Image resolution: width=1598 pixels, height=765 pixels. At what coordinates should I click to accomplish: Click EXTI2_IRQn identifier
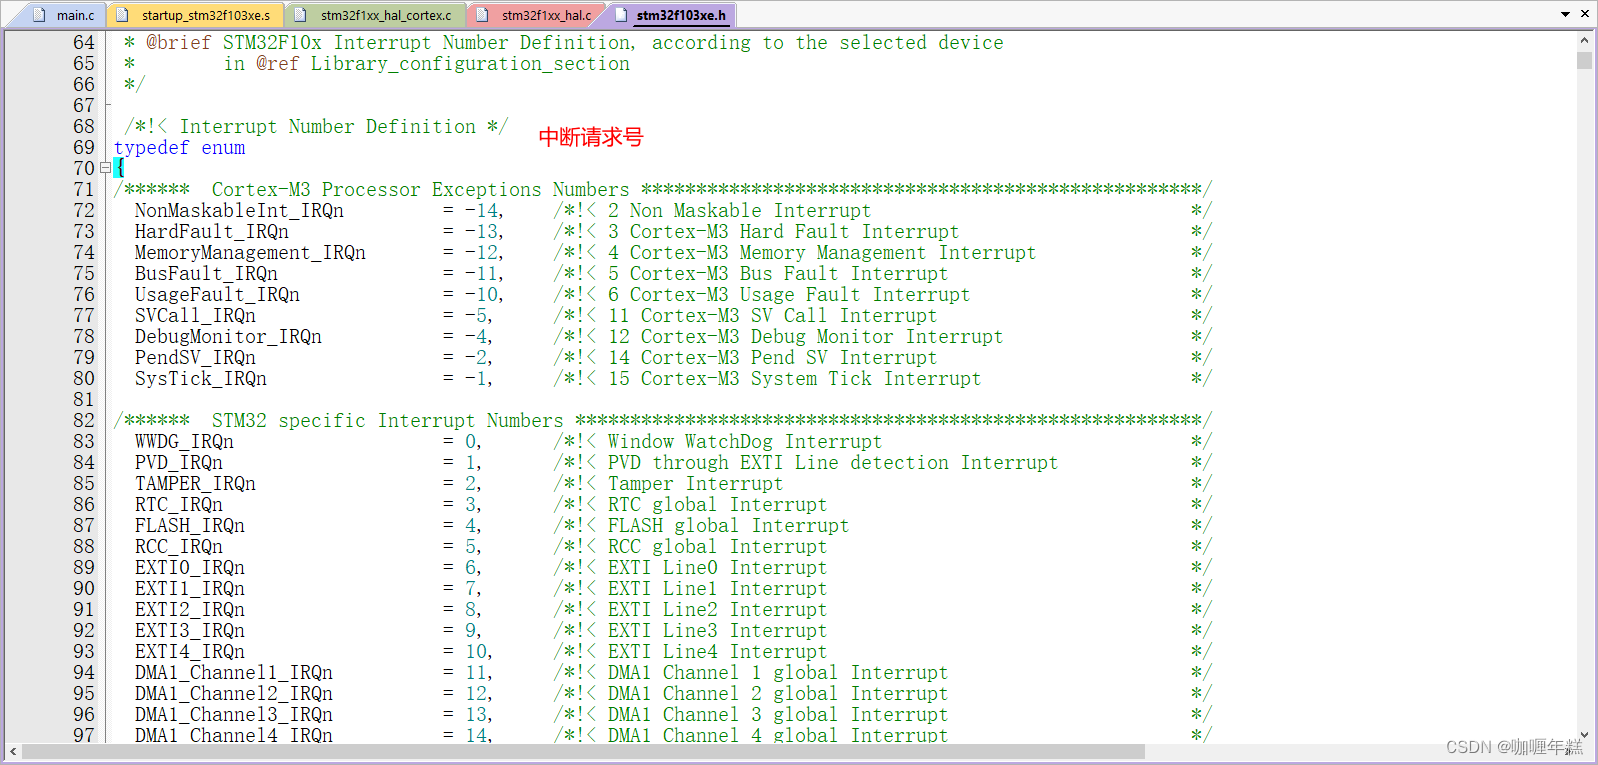tap(190, 610)
